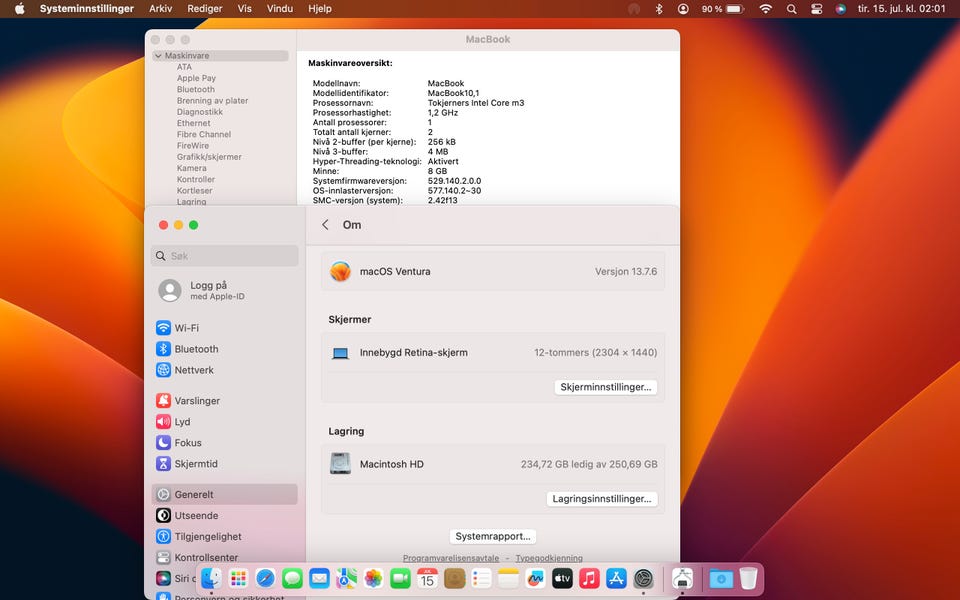960x600 pixels.
Task: Select Bluetooth in the settings sidebar
Action: (196, 349)
